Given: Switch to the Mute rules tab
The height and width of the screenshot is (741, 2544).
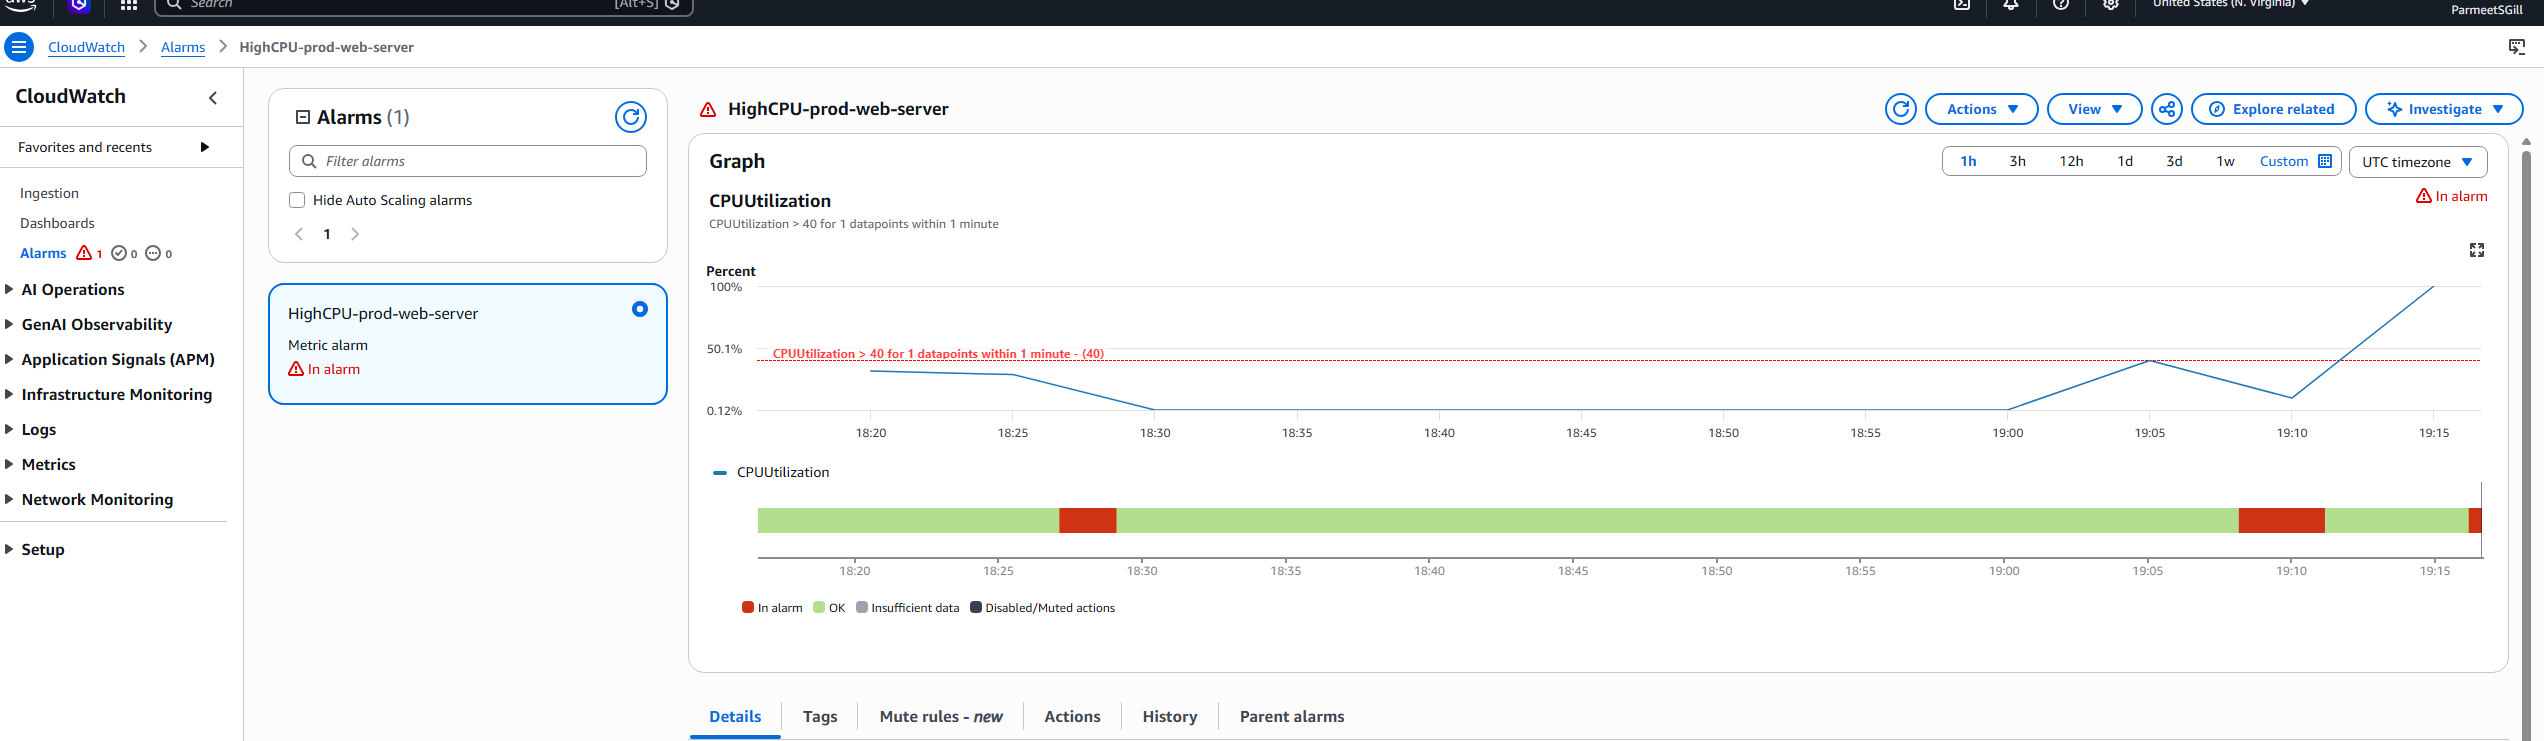Looking at the screenshot, I should tap(941, 717).
